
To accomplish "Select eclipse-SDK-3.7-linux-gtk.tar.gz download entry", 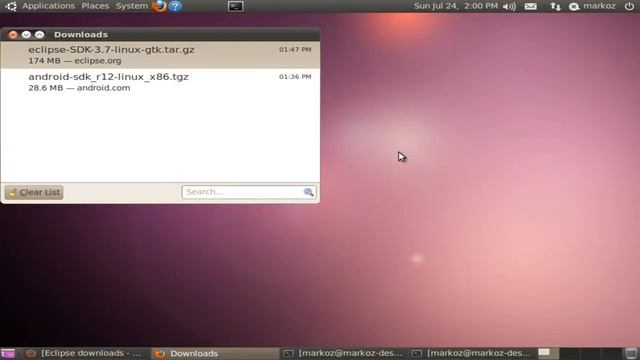I will (160, 55).
